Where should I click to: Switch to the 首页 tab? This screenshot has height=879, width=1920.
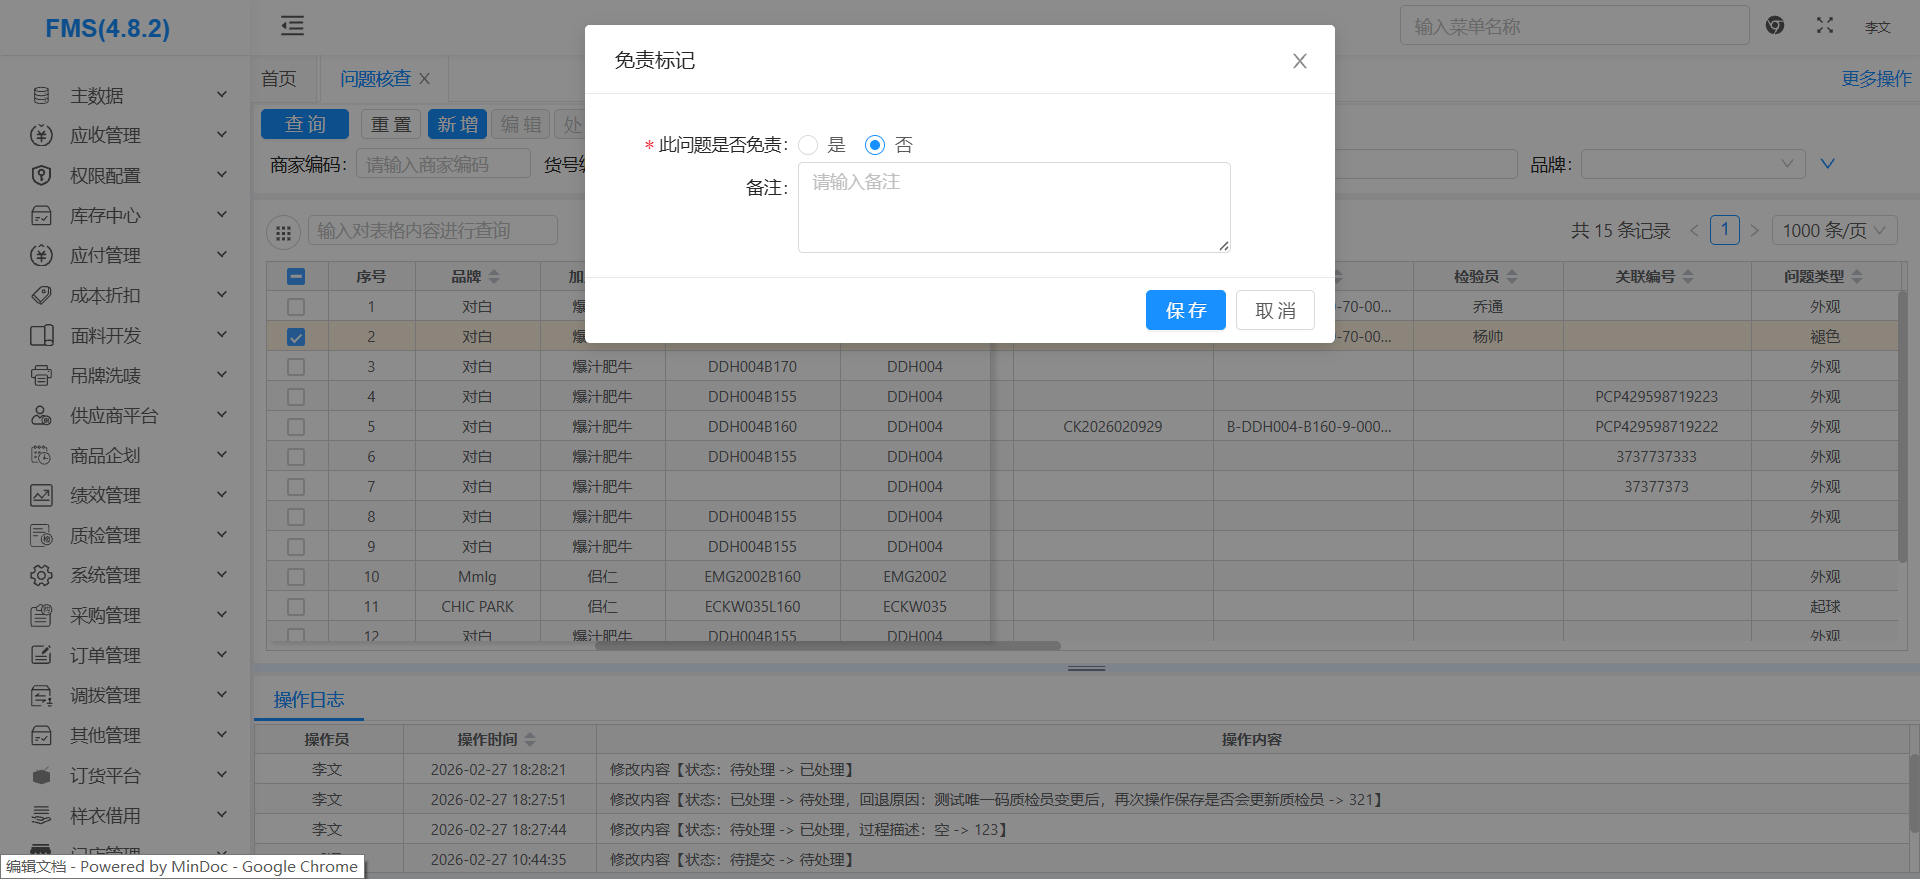coord(279,79)
